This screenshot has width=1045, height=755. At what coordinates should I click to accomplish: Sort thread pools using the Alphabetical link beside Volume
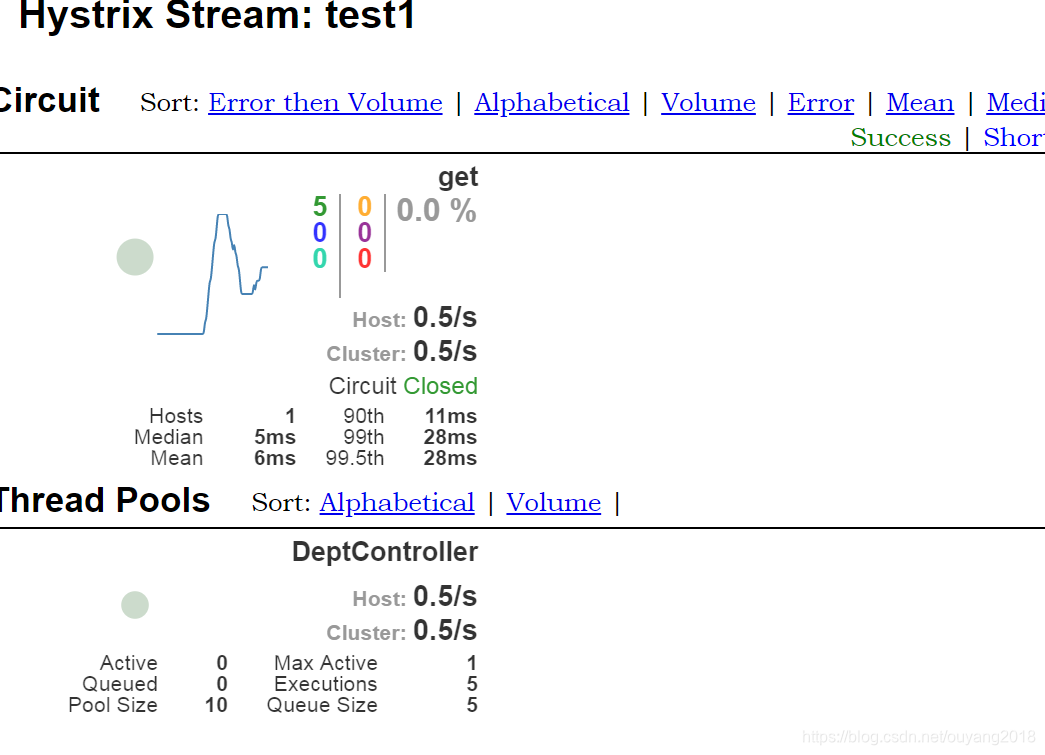pyautogui.click(x=397, y=502)
